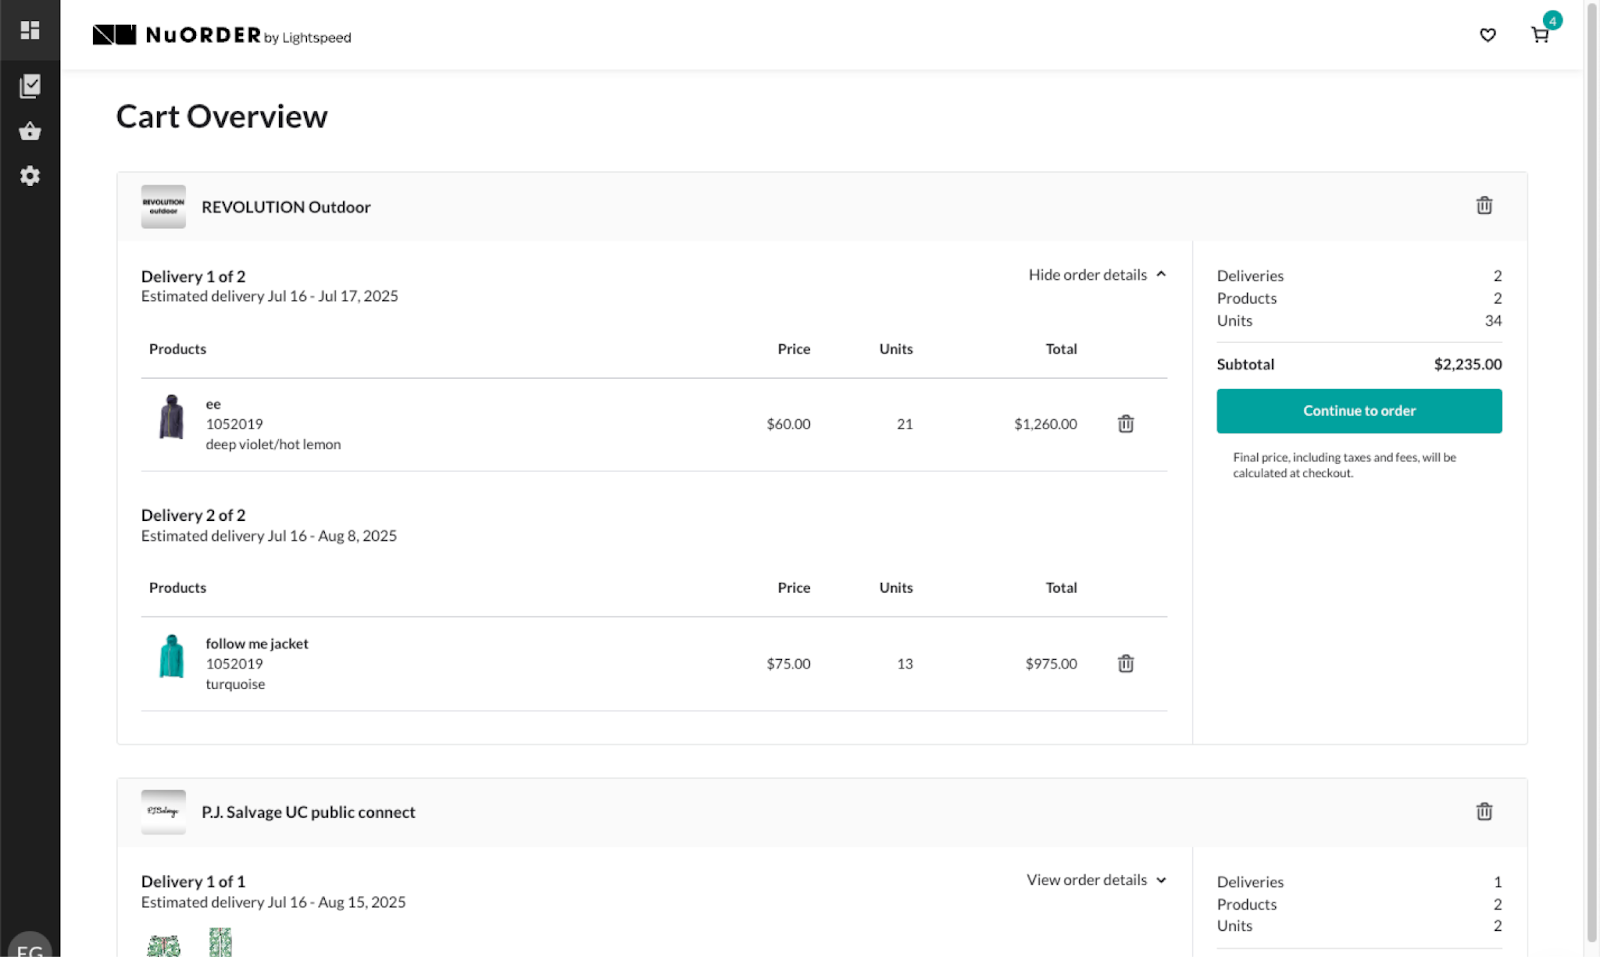Remove the 'ee' jacket from delivery 1

(1125, 423)
